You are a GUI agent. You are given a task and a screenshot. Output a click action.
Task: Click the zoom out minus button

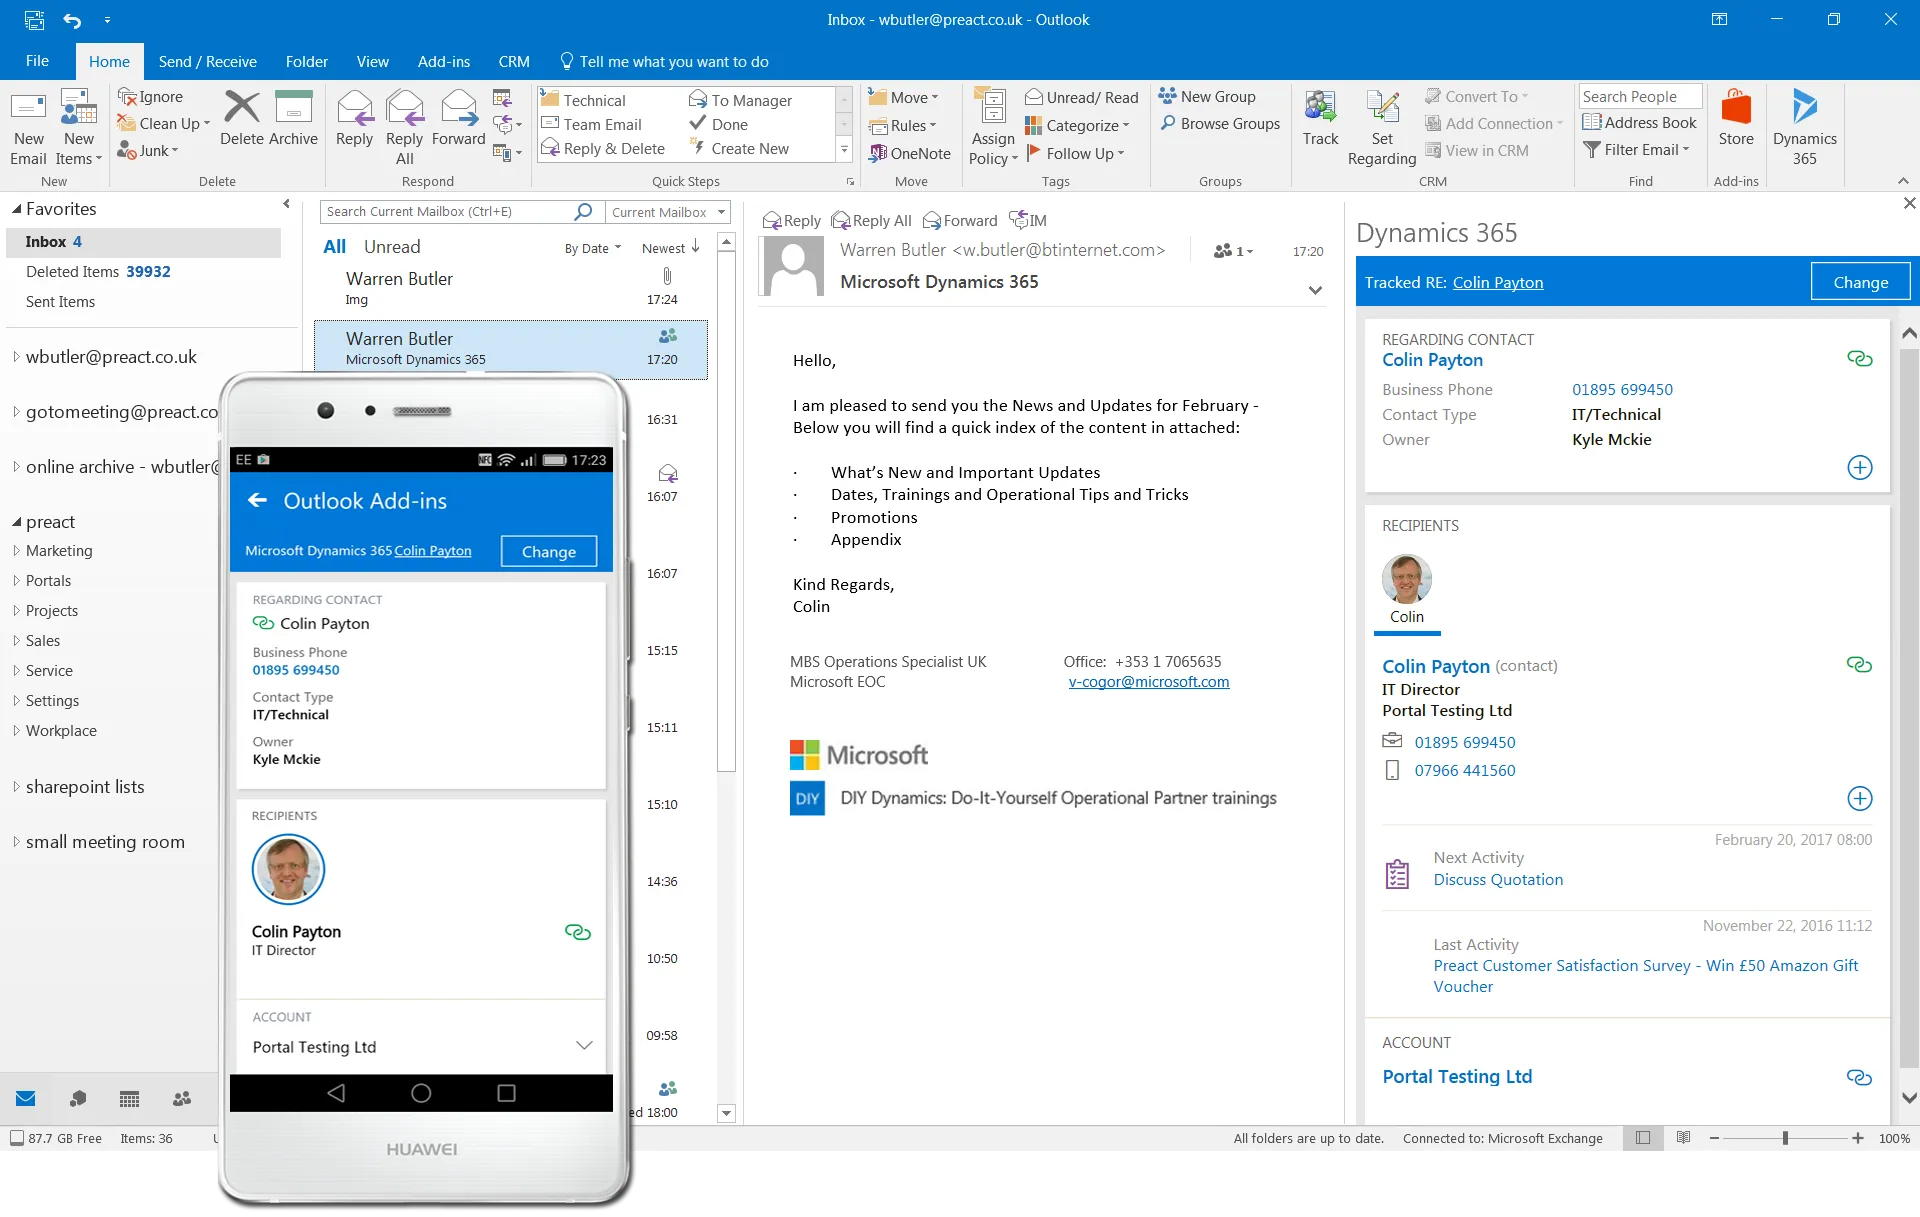[x=1714, y=1138]
